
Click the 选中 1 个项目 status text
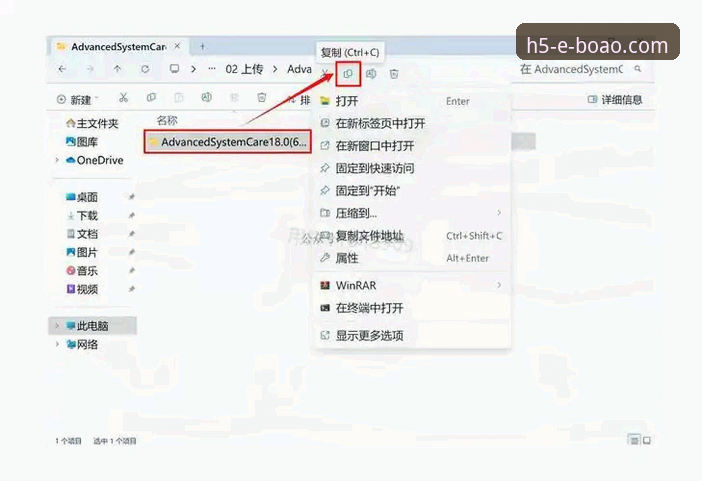115,441
